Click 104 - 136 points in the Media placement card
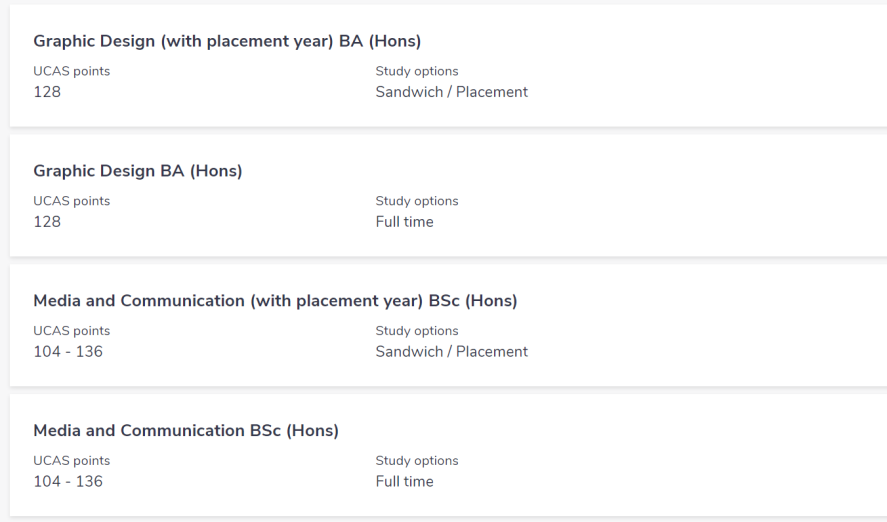This screenshot has width=887, height=522. pos(68,352)
